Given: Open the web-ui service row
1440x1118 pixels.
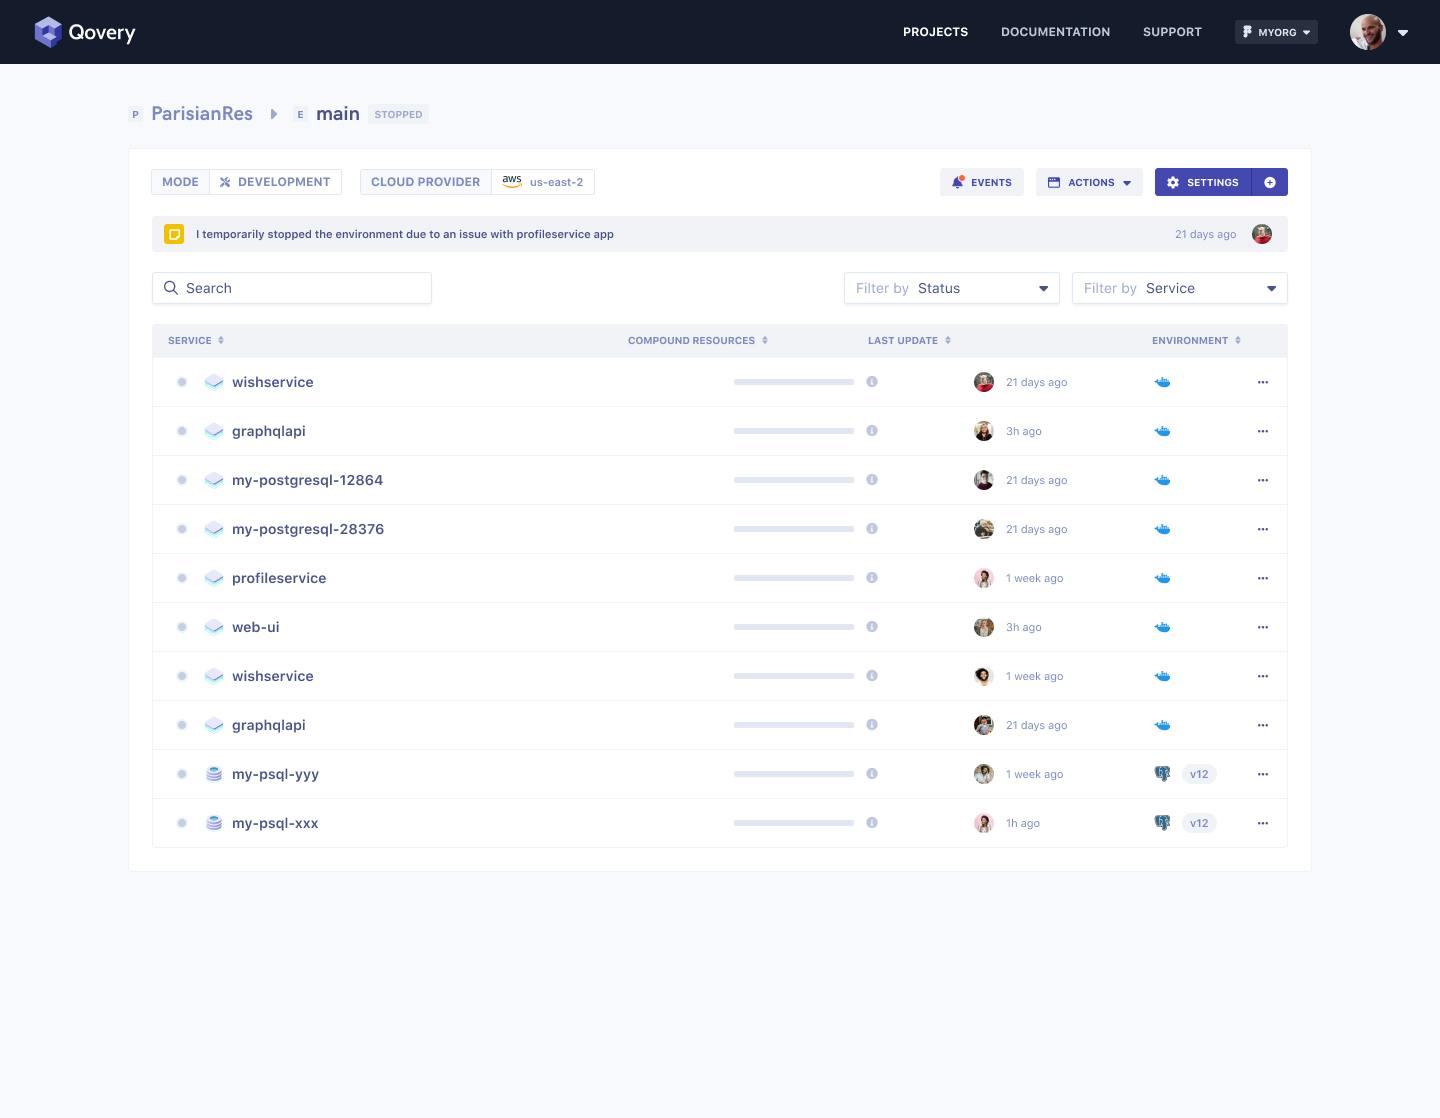Looking at the screenshot, I should (720, 627).
